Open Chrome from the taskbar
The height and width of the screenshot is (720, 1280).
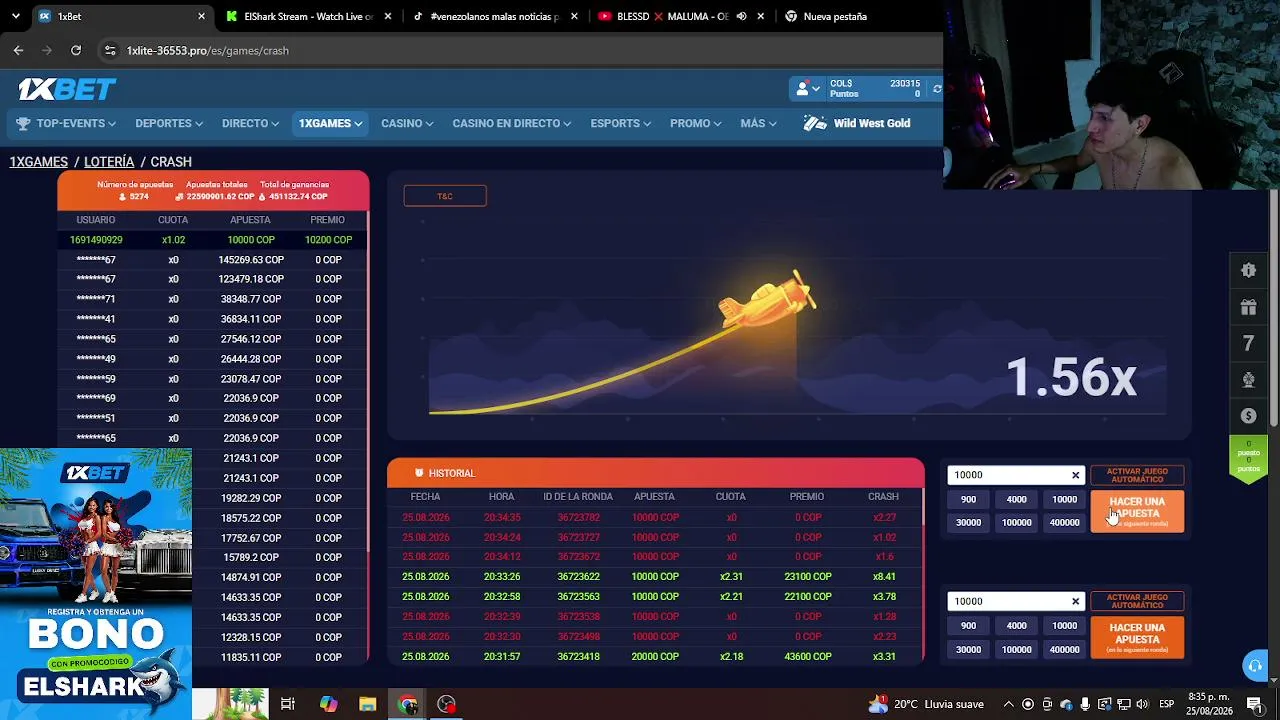[407, 704]
